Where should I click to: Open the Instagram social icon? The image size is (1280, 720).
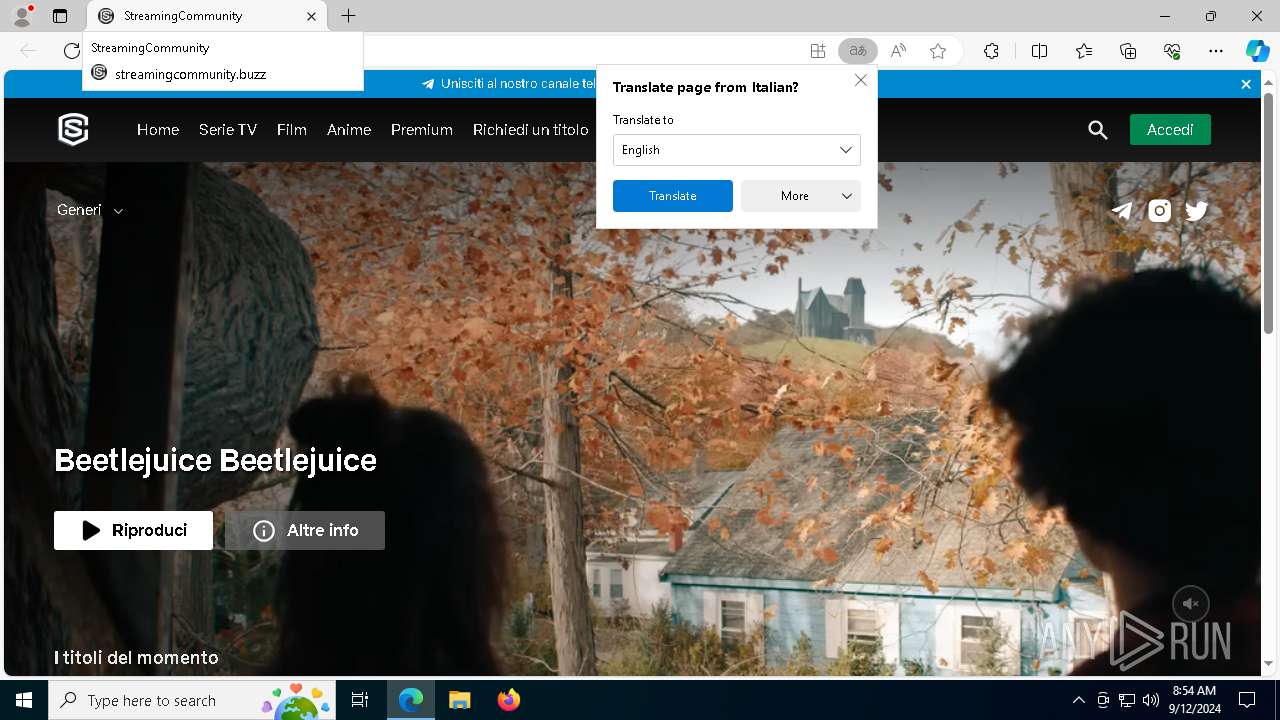pyautogui.click(x=1159, y=211)
